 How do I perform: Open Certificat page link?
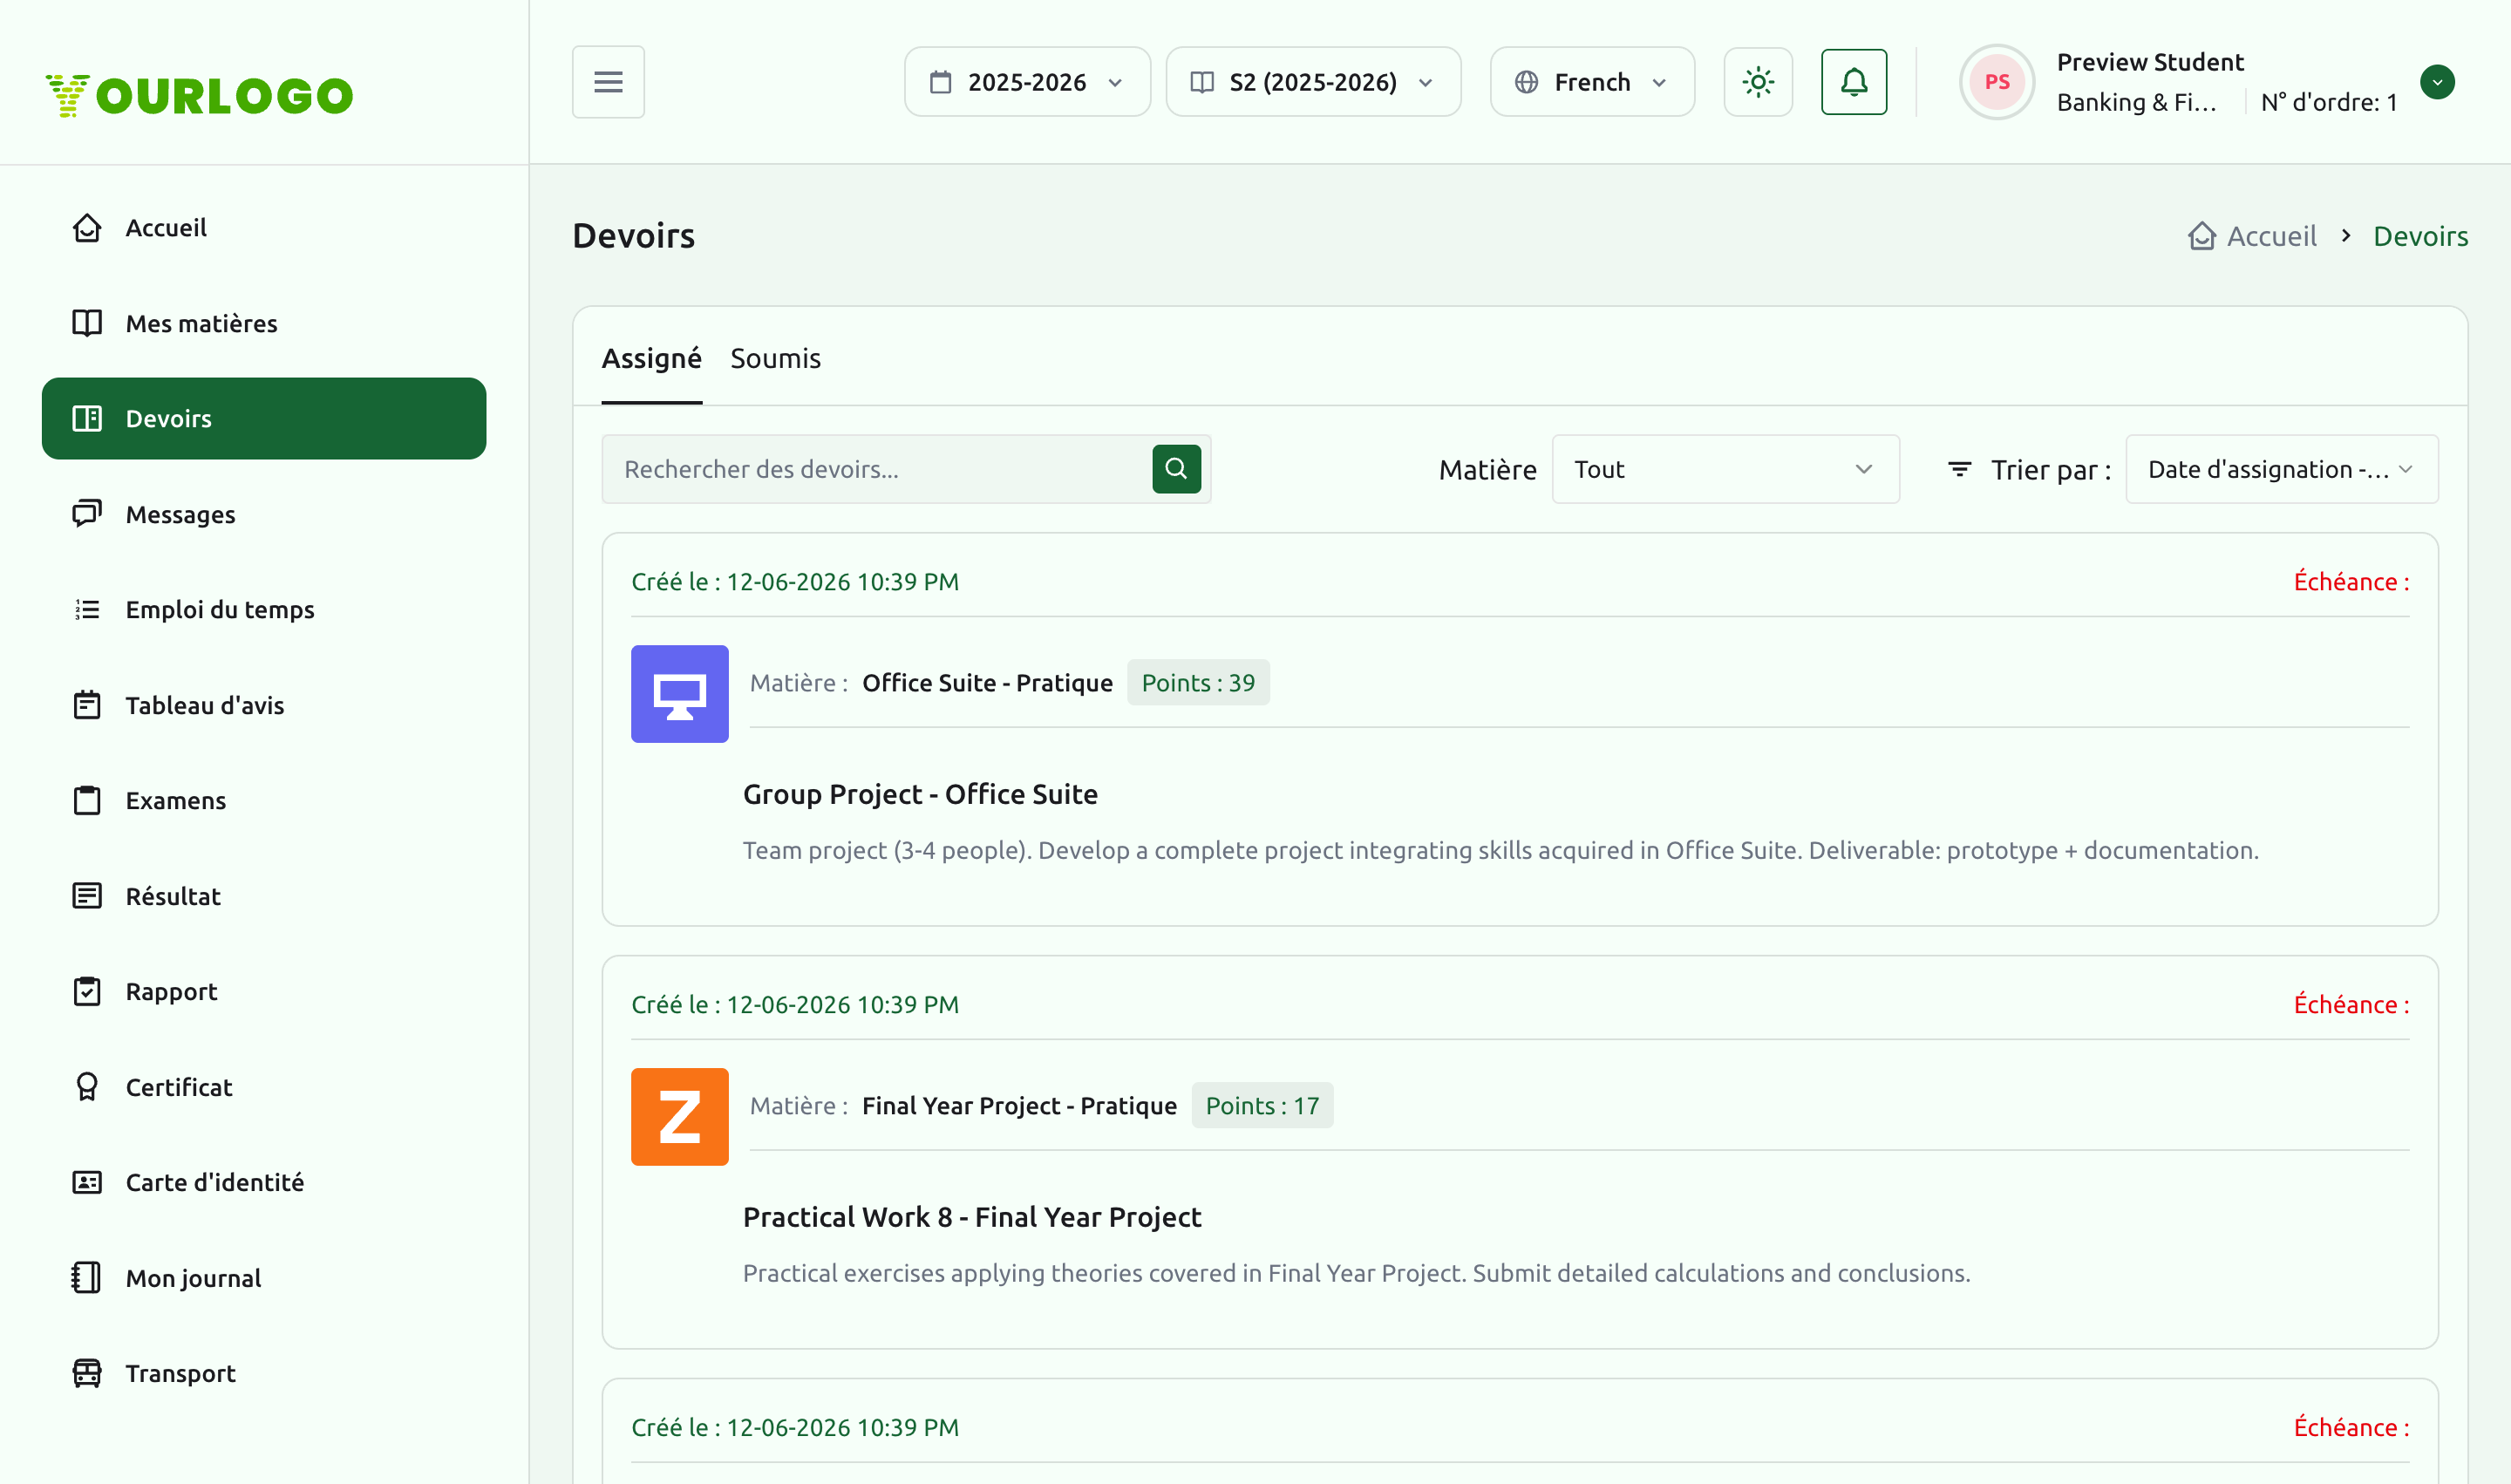(x=264, y=1087)
